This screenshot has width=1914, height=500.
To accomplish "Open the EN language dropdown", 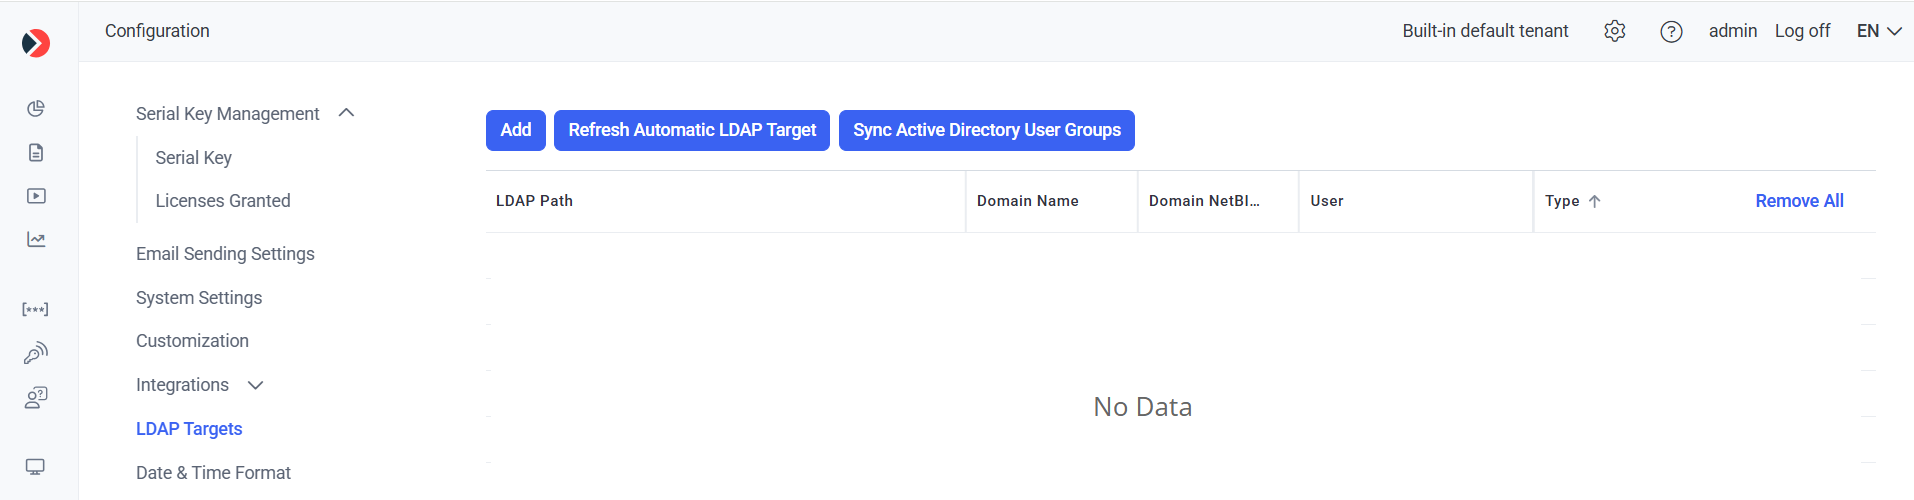I will (1878, 31).
